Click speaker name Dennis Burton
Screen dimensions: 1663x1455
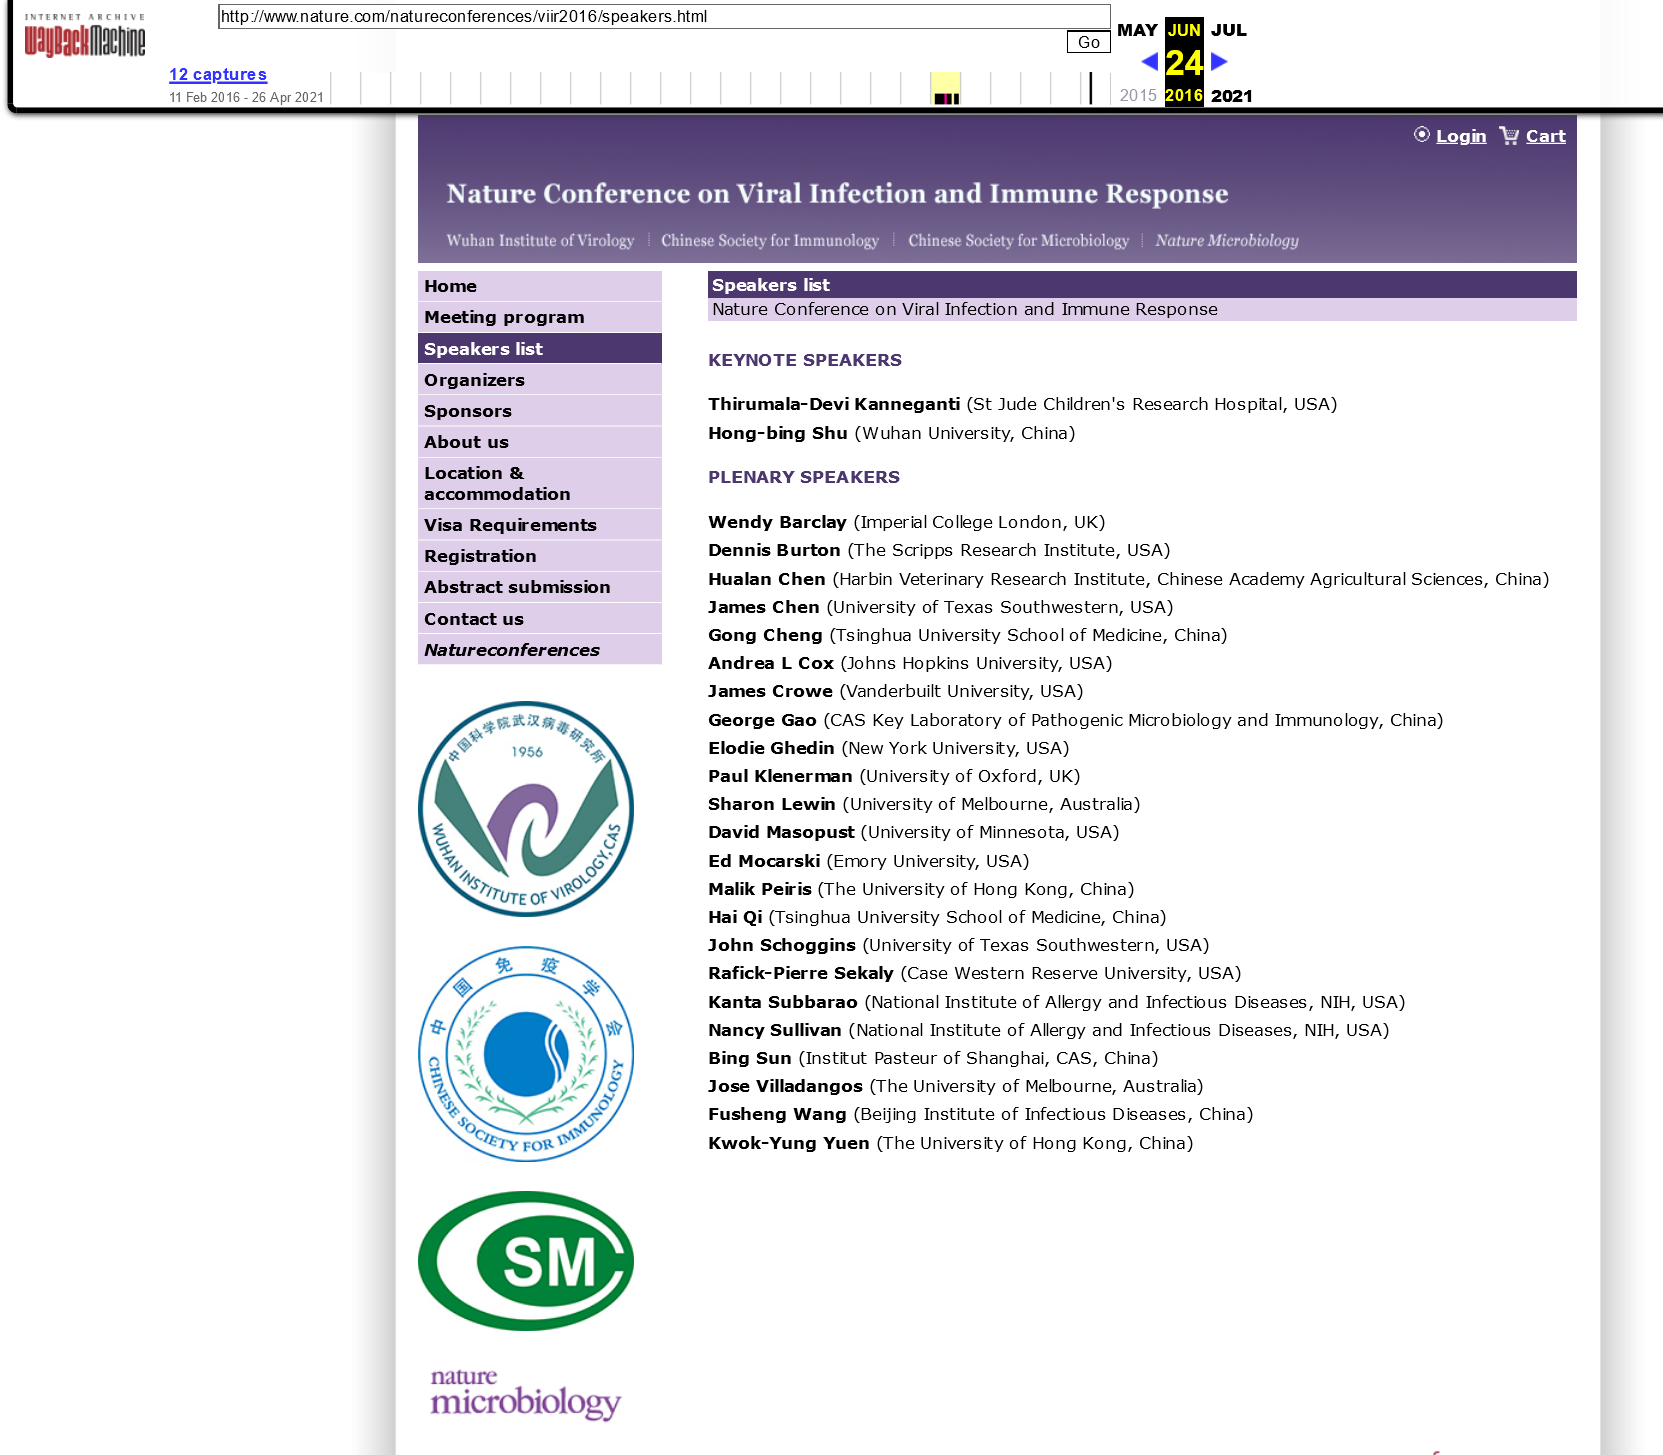774,550
